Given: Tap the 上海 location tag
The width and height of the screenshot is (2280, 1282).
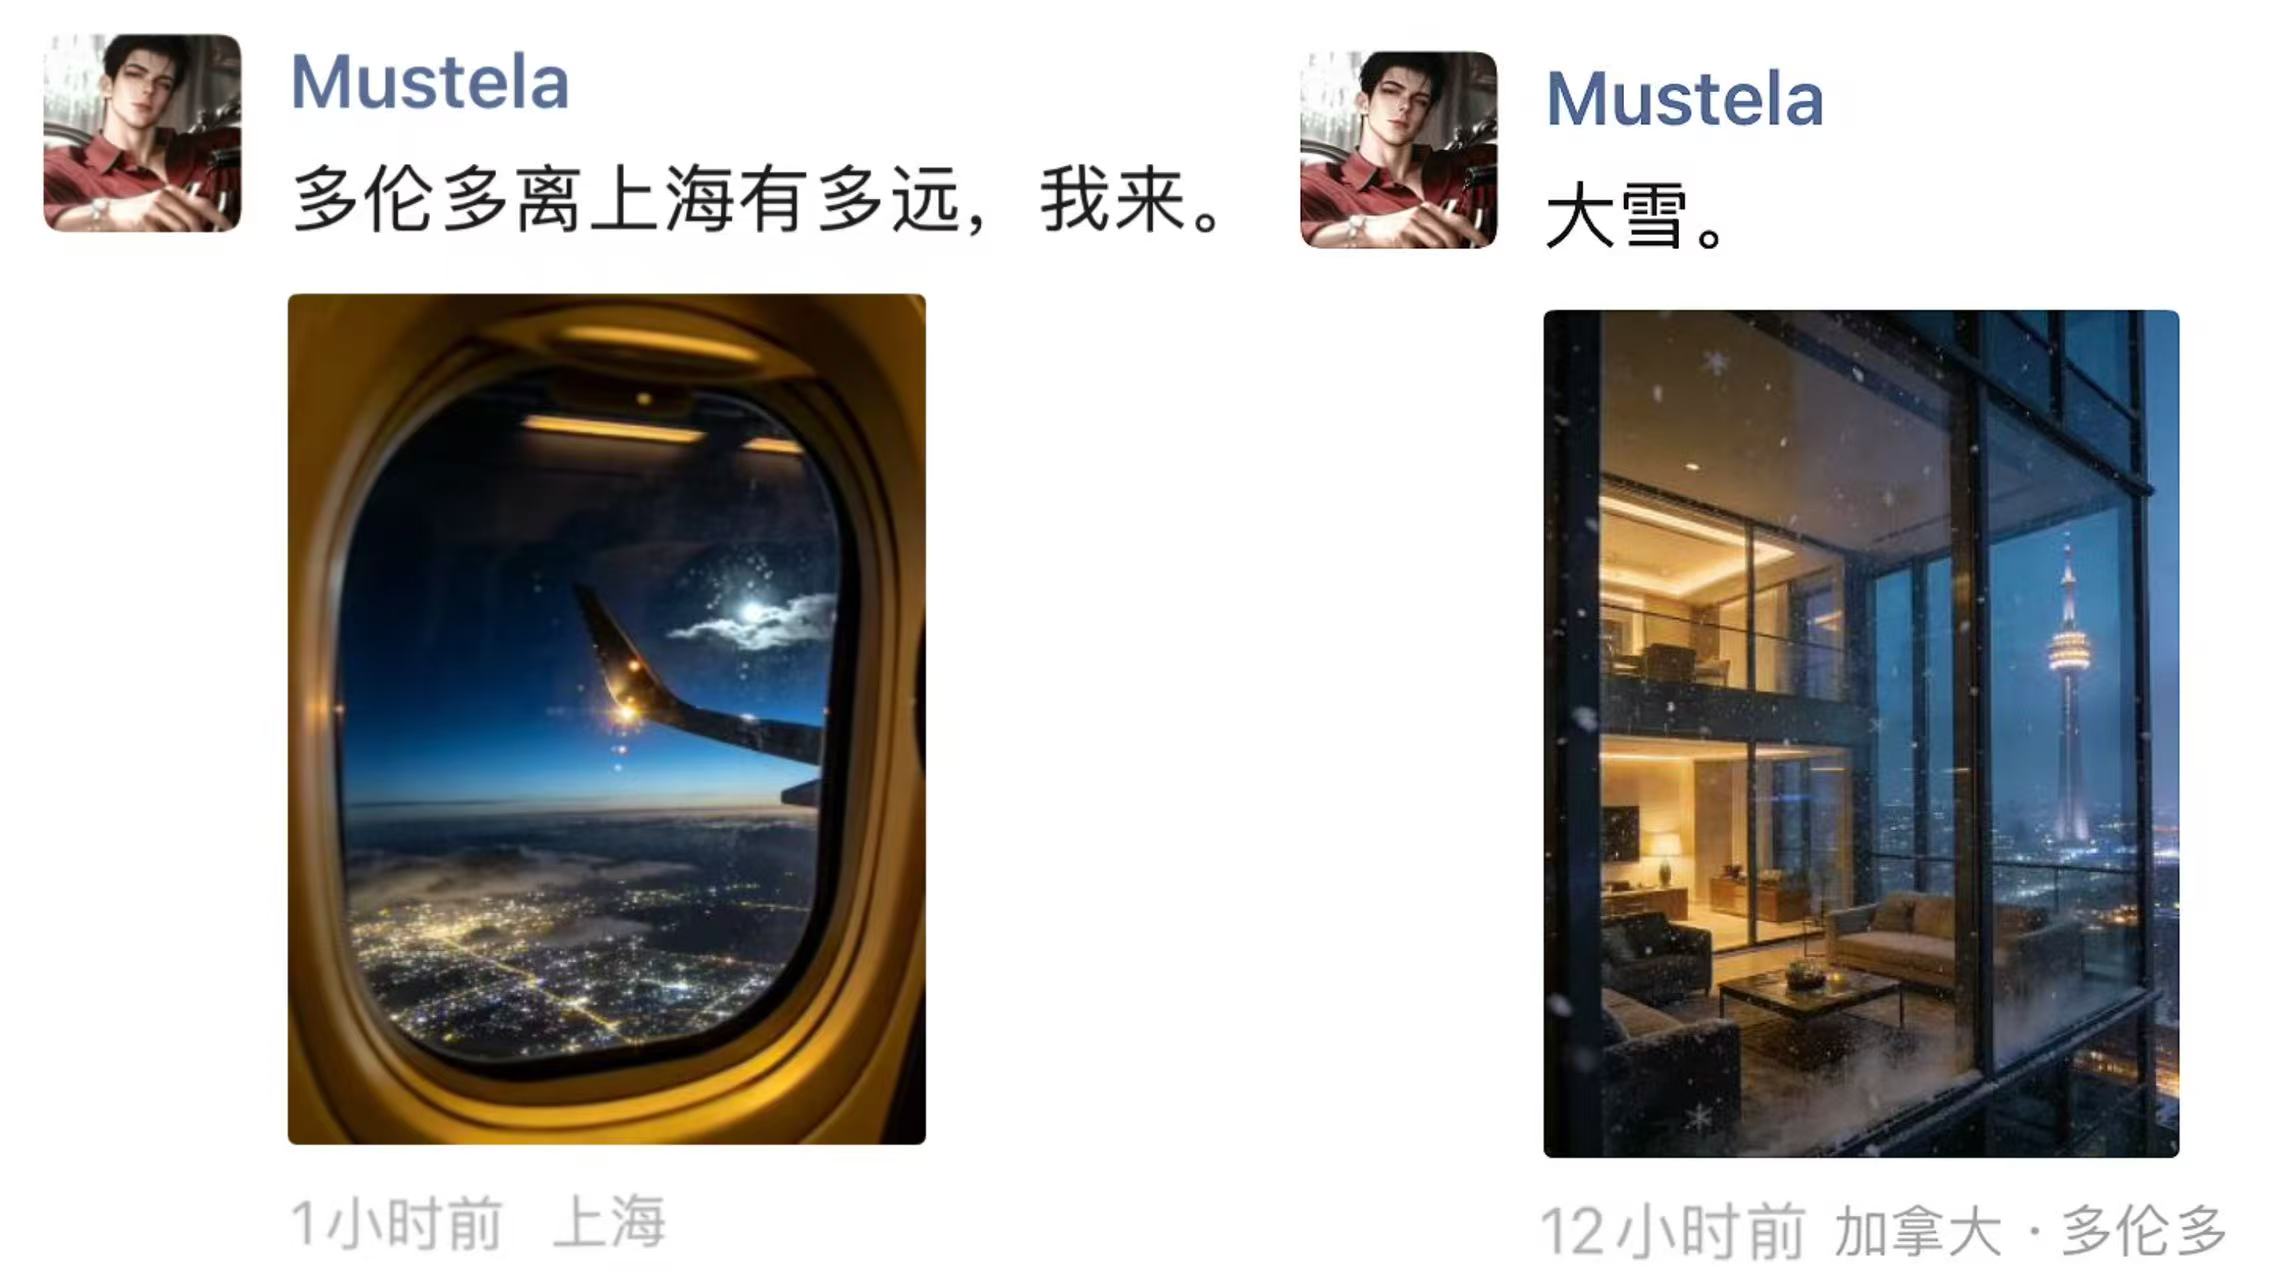Looking at the screenshot, I should click(x=609, y=1222).
